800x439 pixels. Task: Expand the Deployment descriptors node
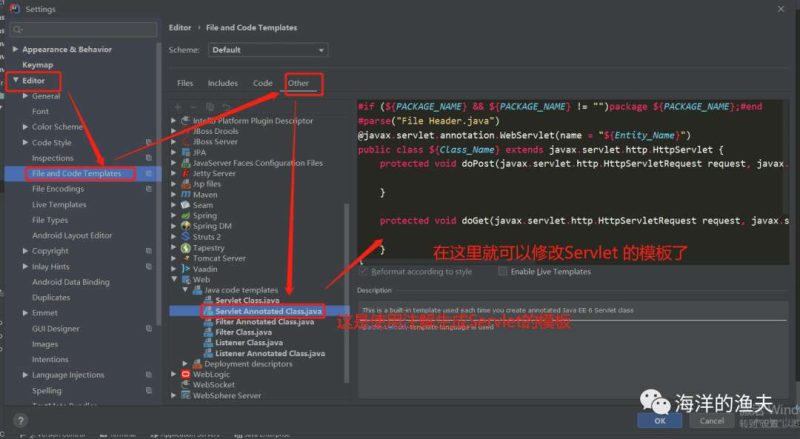tap(185, 364)
